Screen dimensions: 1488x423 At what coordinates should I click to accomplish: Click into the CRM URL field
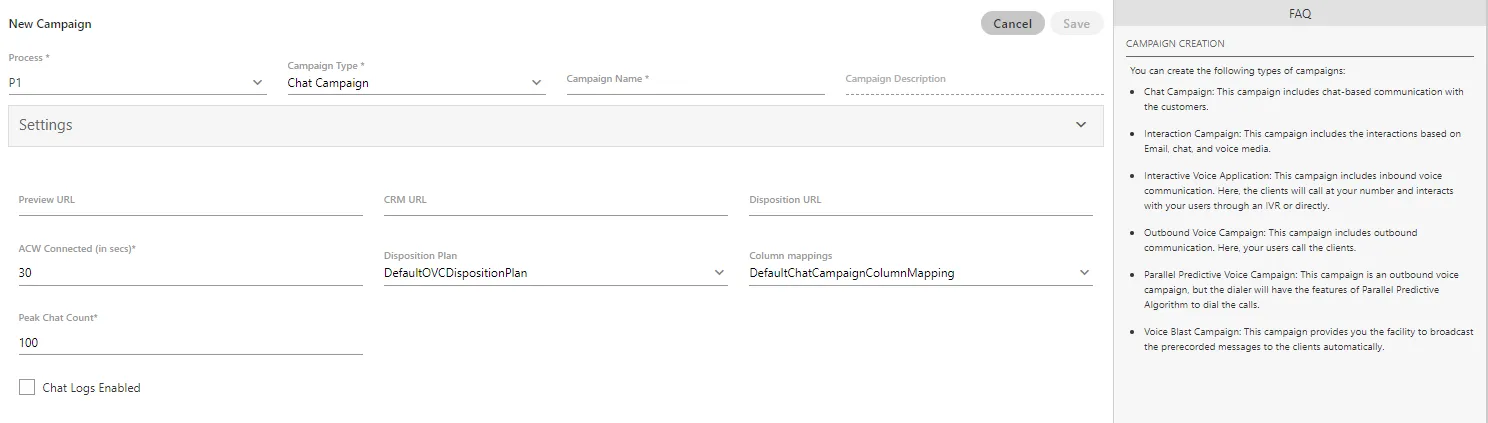pyautogui.click(x=555, y=202)
